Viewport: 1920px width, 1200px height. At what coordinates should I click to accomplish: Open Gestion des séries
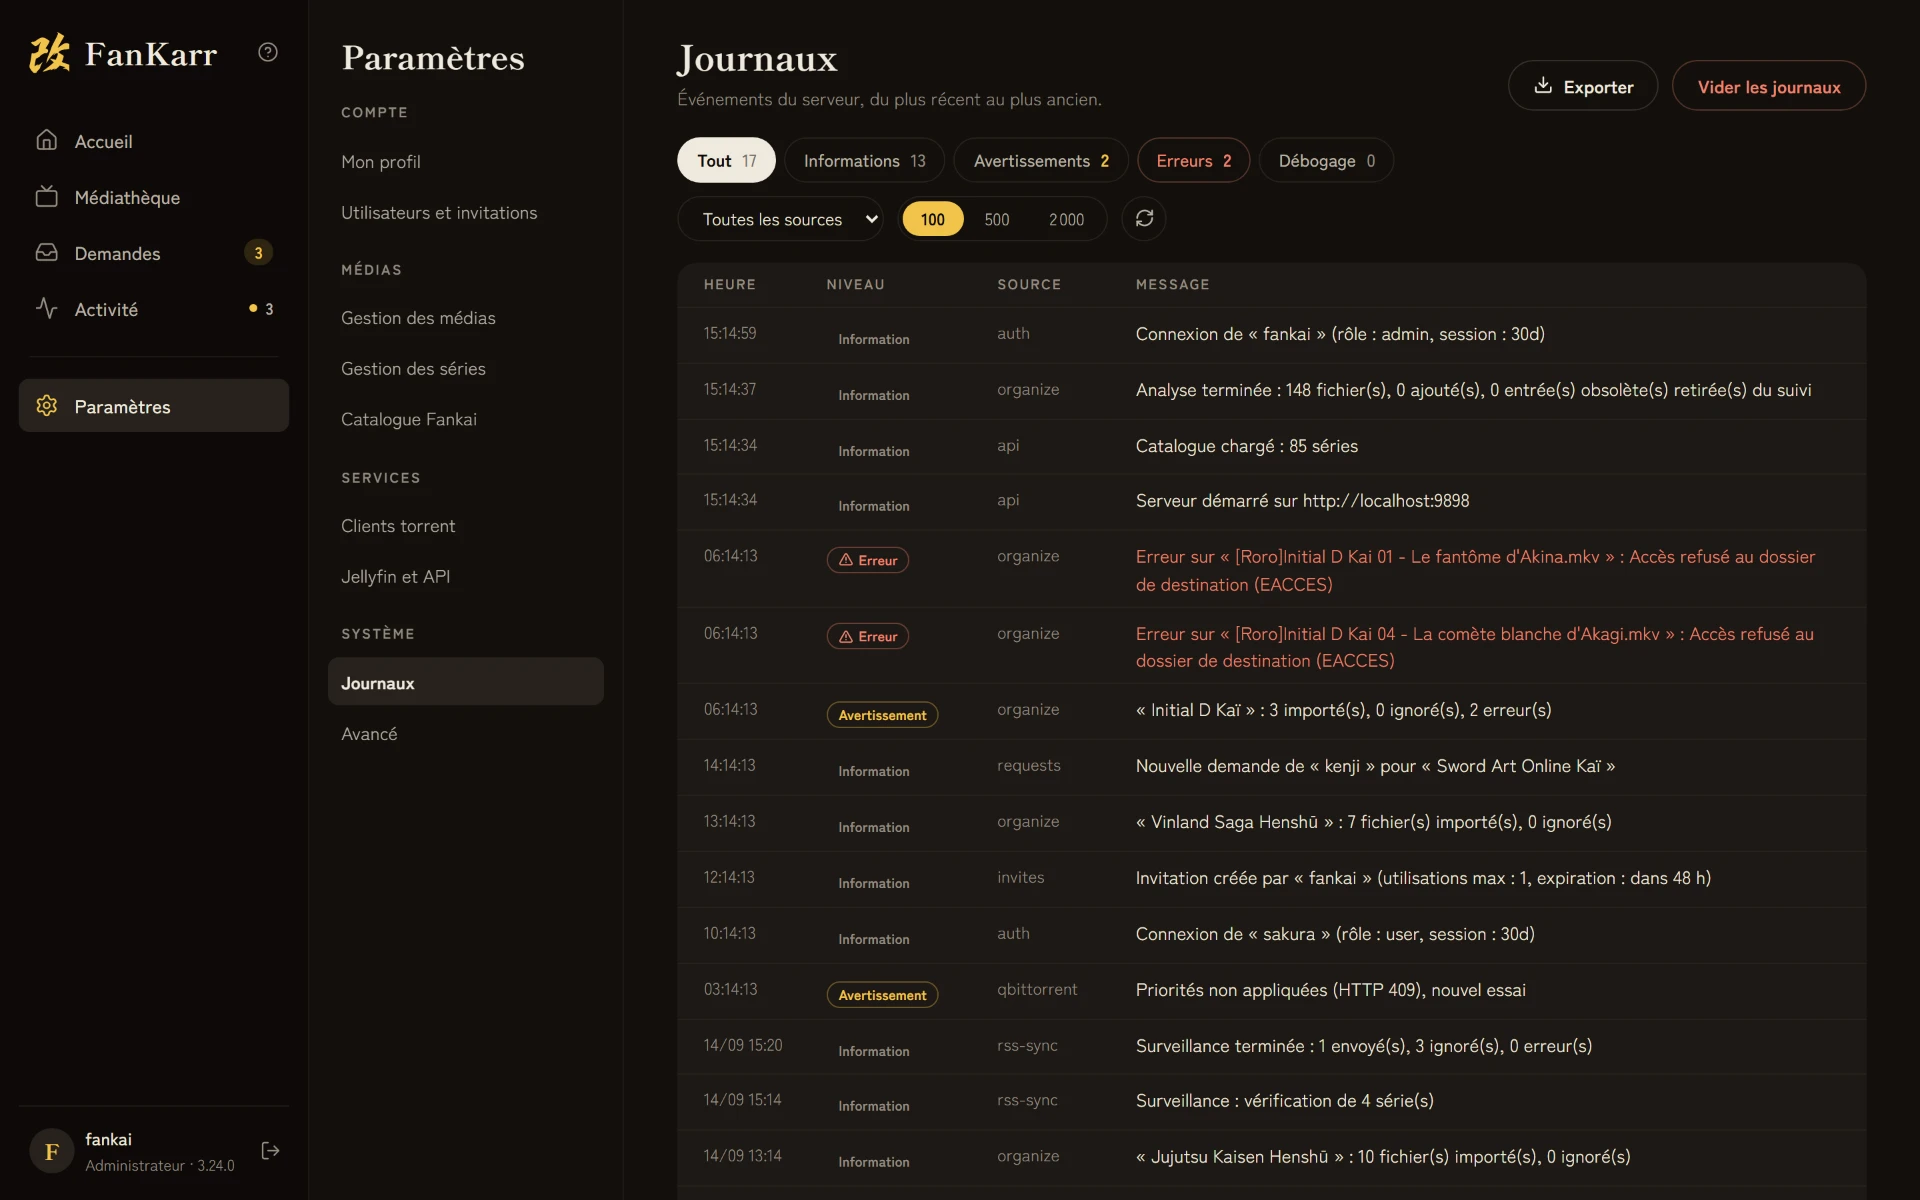pos(465,368)
